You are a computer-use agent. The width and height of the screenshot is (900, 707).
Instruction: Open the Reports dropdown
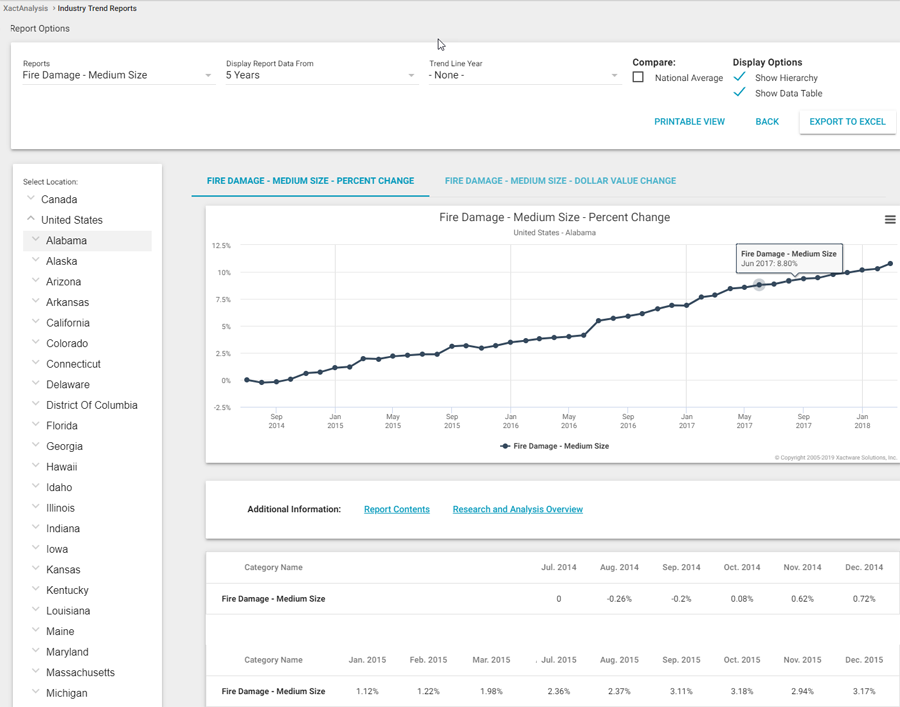point(117,75)
